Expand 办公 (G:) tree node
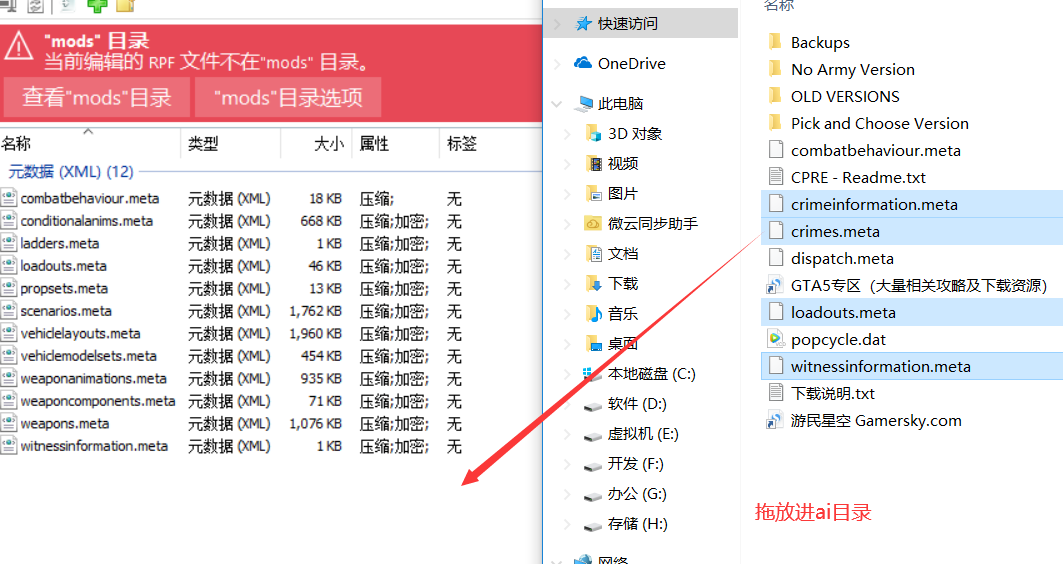Screen dimensions: 1063x564 567,495
